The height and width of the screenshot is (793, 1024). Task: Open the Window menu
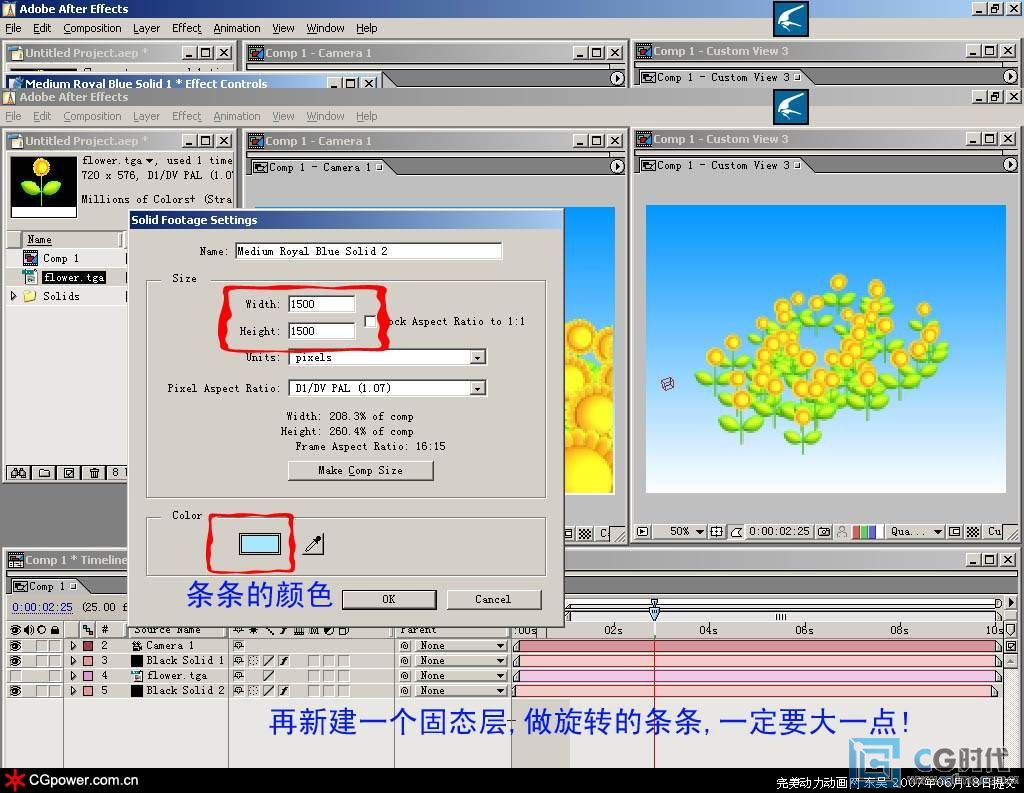(325, 28)
